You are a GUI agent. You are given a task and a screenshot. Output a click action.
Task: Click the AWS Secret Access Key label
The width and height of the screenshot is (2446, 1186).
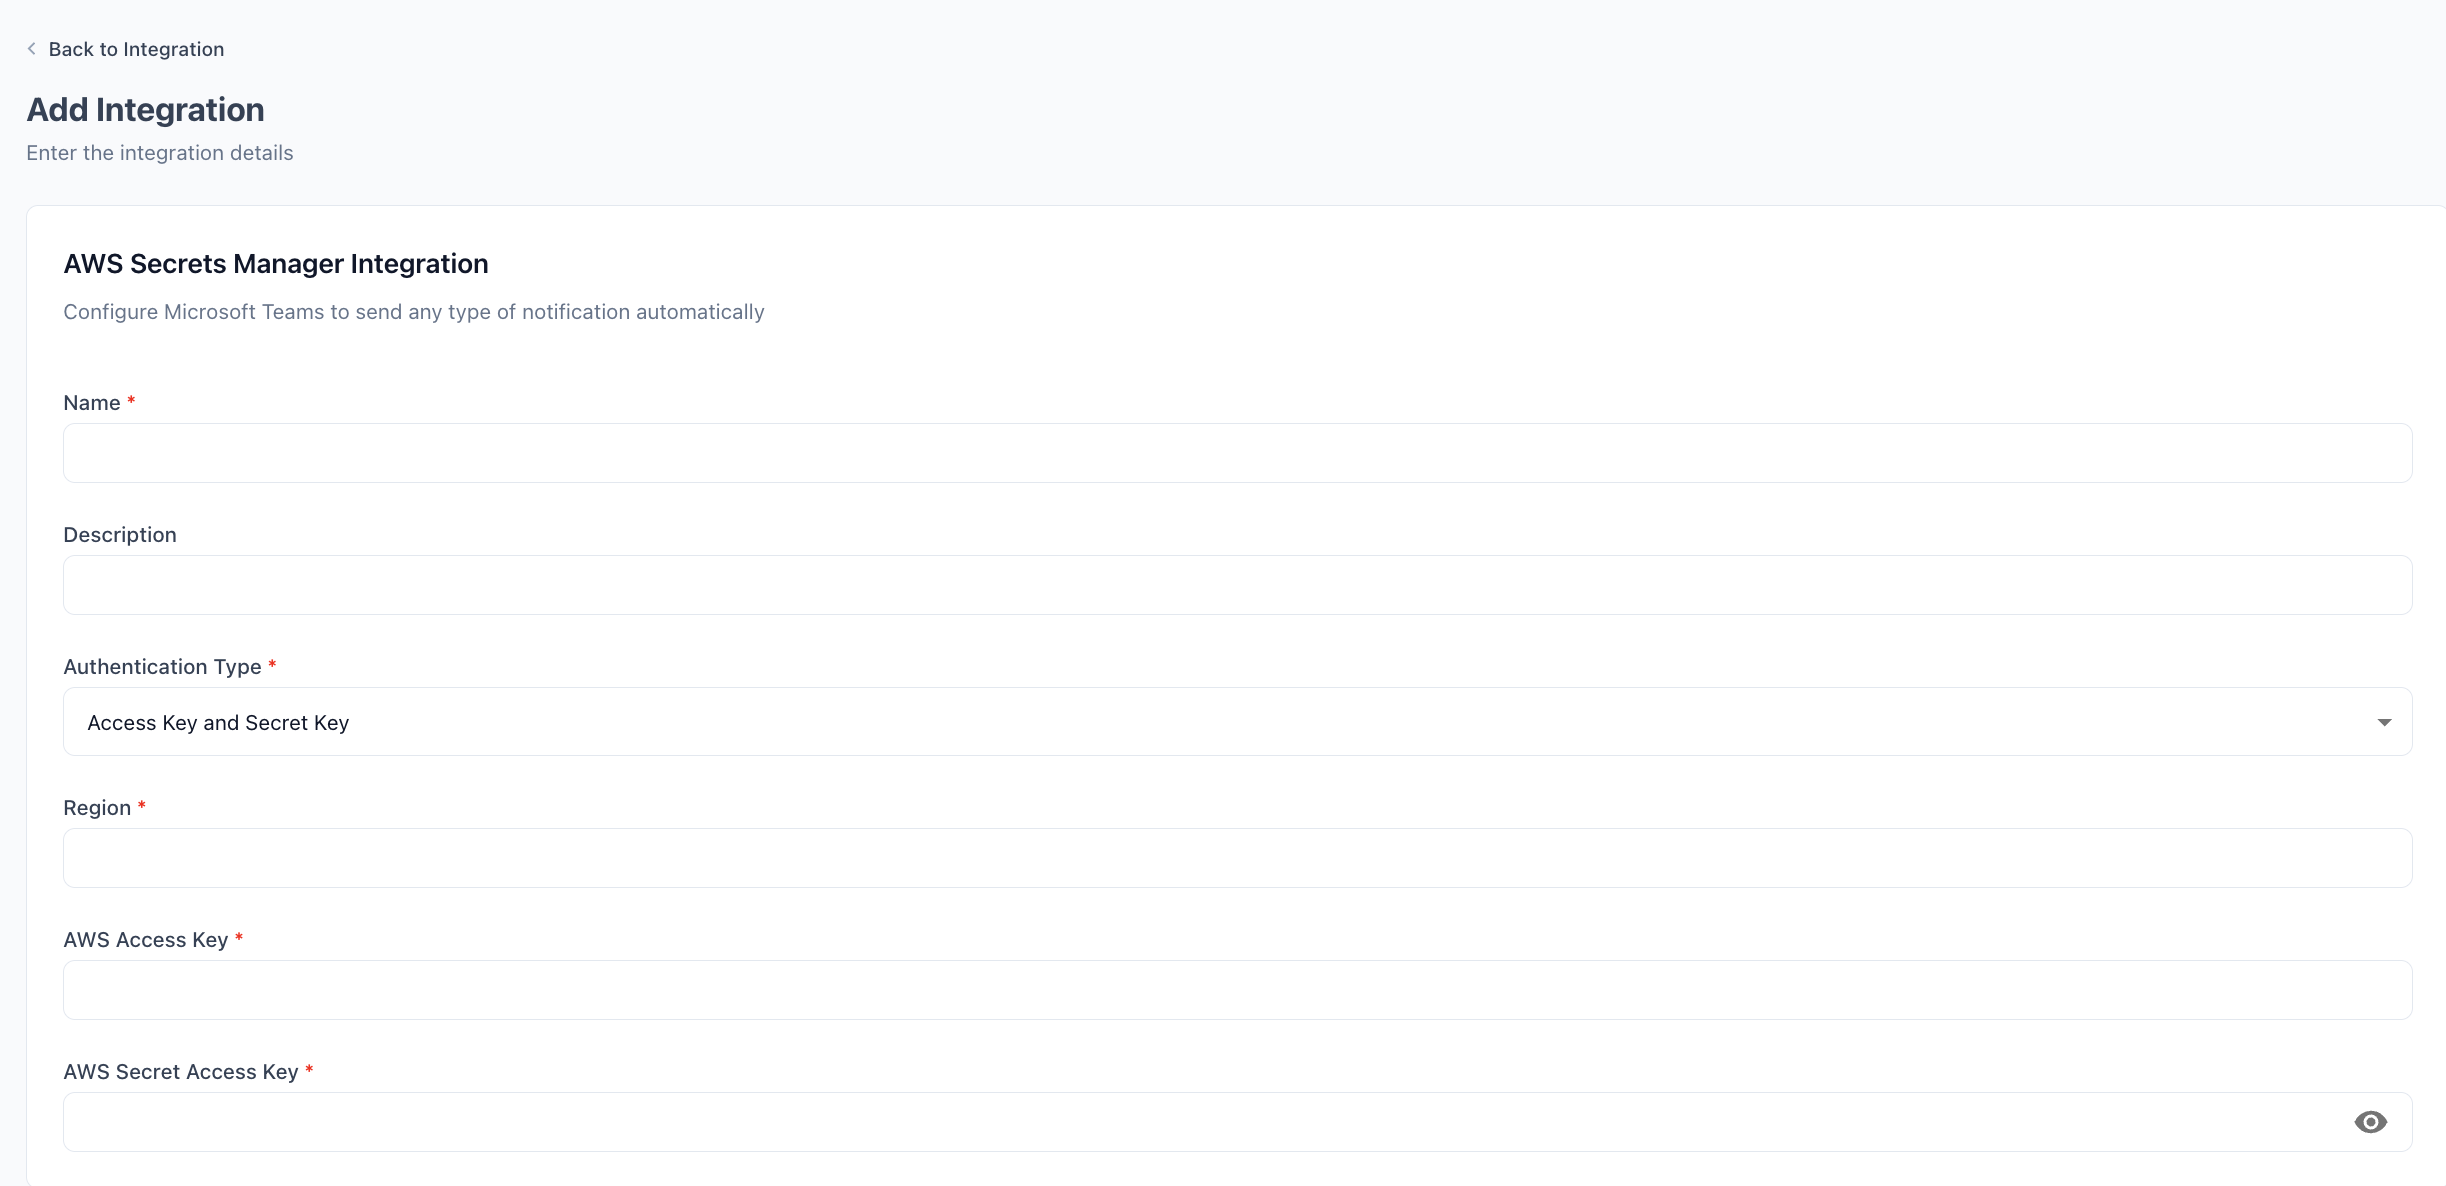181,1072
